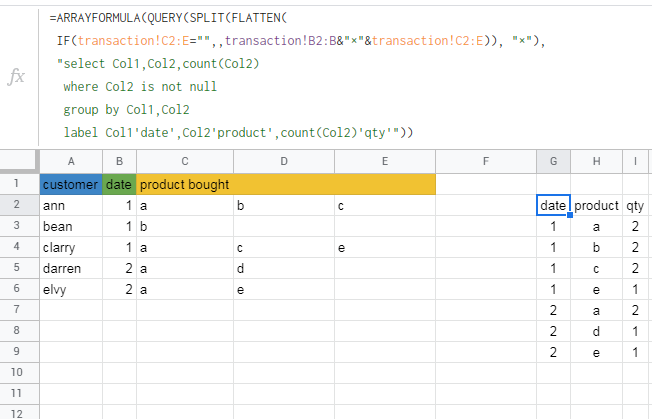The height and width of the screenshot is (419, 652).
Task: Select the cell containing 'darren'
Action: (70, 267)
